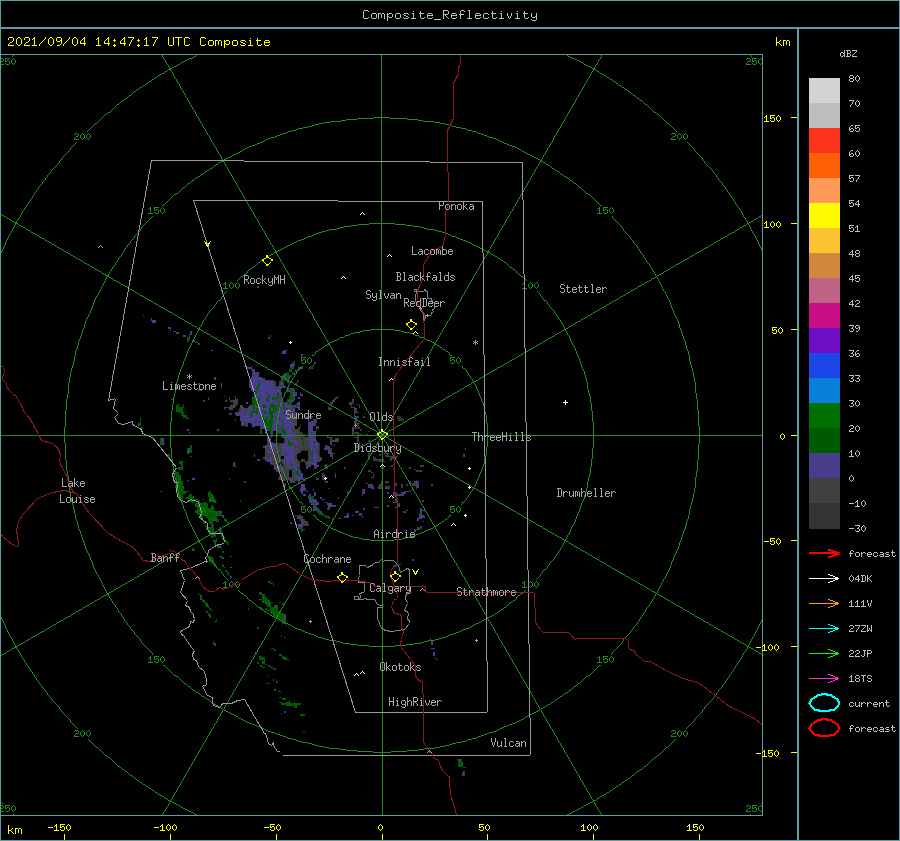Click the Airdrie label

click(394, 534)
